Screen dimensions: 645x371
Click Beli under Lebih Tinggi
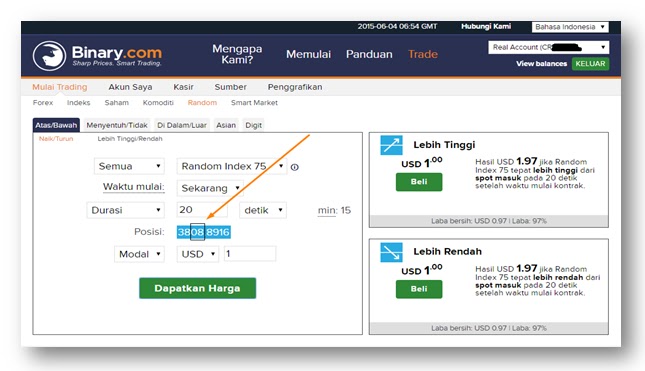click(x=419, y=182)
